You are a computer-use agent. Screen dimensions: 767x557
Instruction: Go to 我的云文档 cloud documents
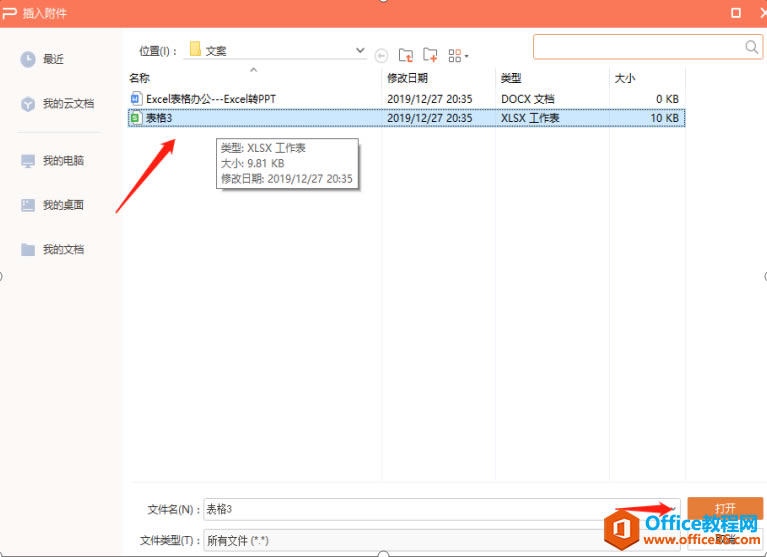(x=57, y=104)
